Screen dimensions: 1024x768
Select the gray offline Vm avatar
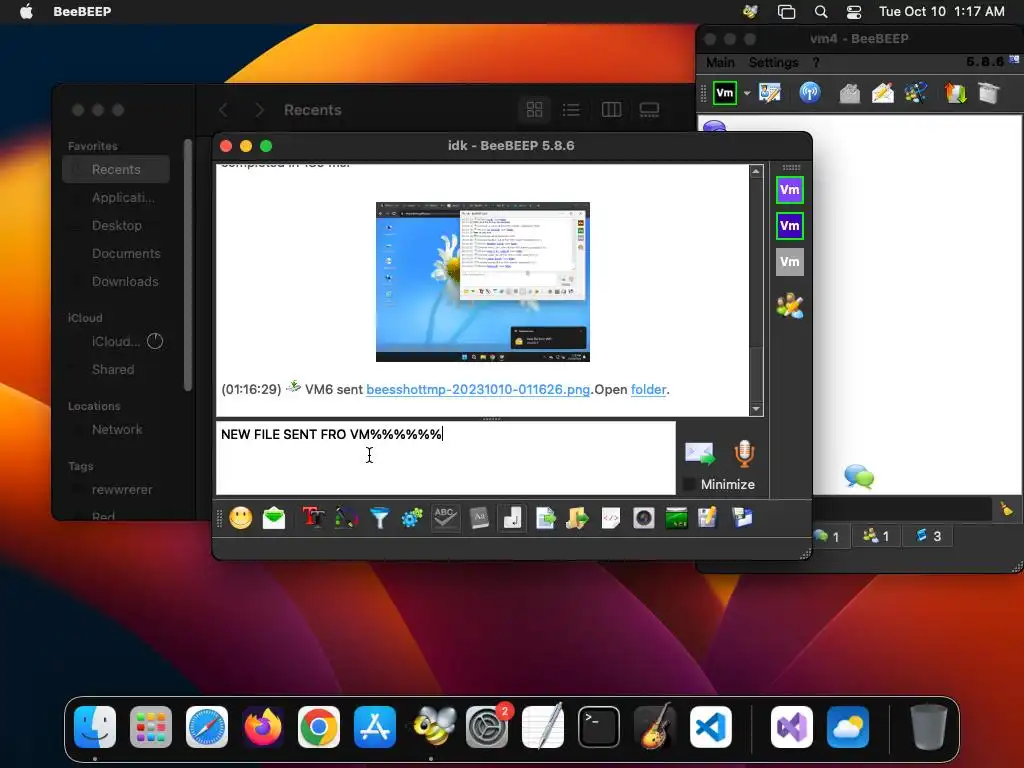coord(790,262)
